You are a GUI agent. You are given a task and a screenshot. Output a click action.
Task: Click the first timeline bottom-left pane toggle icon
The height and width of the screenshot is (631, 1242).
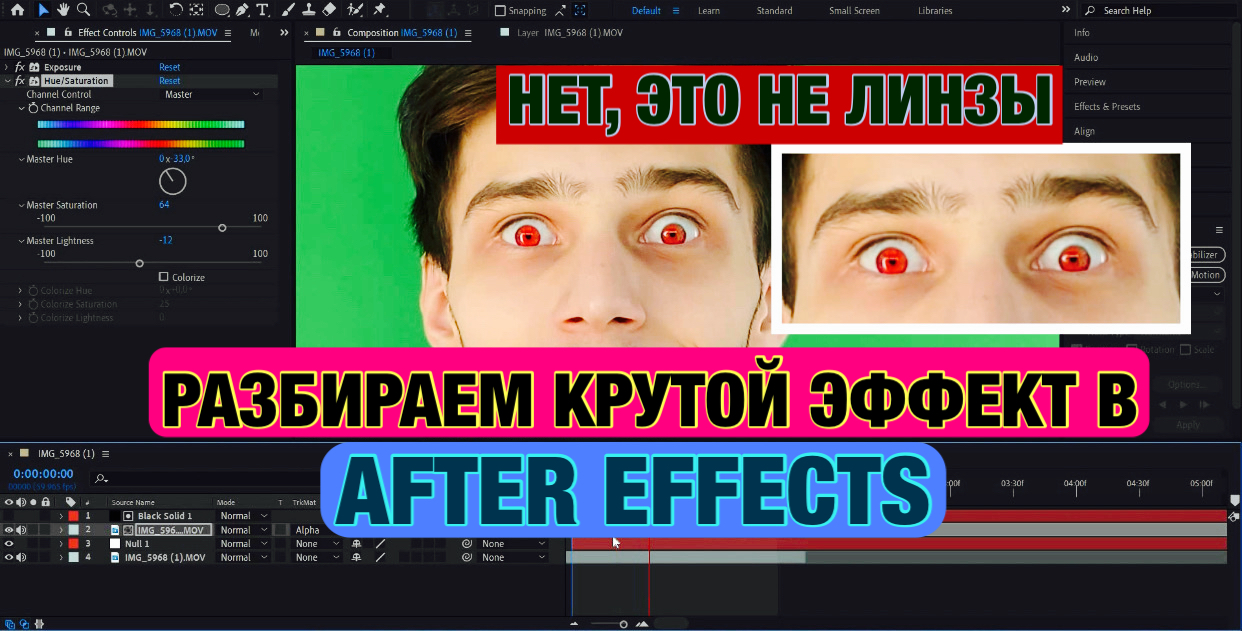click(9, 623)
